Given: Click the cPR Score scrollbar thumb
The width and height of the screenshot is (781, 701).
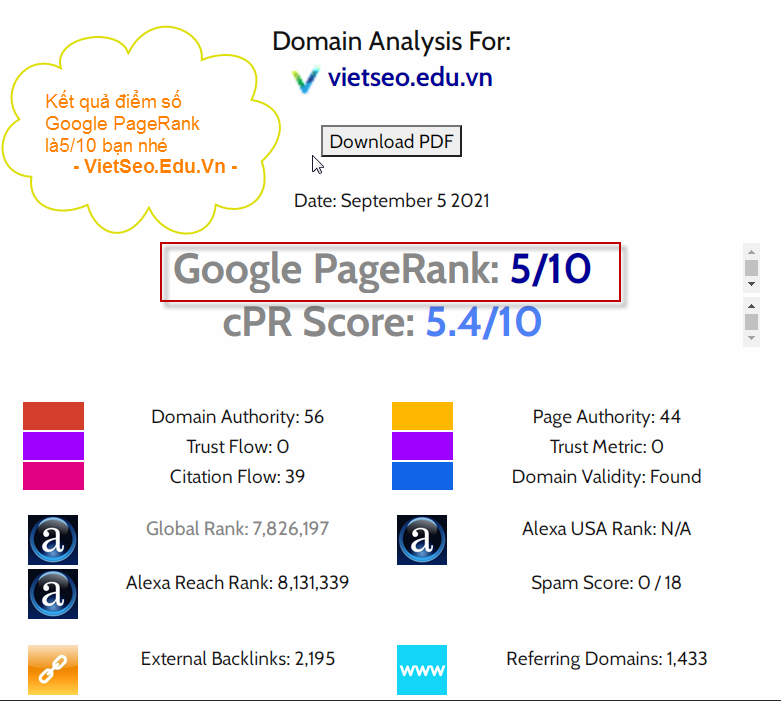Looking at the screenshot, I should pos(752,322).
